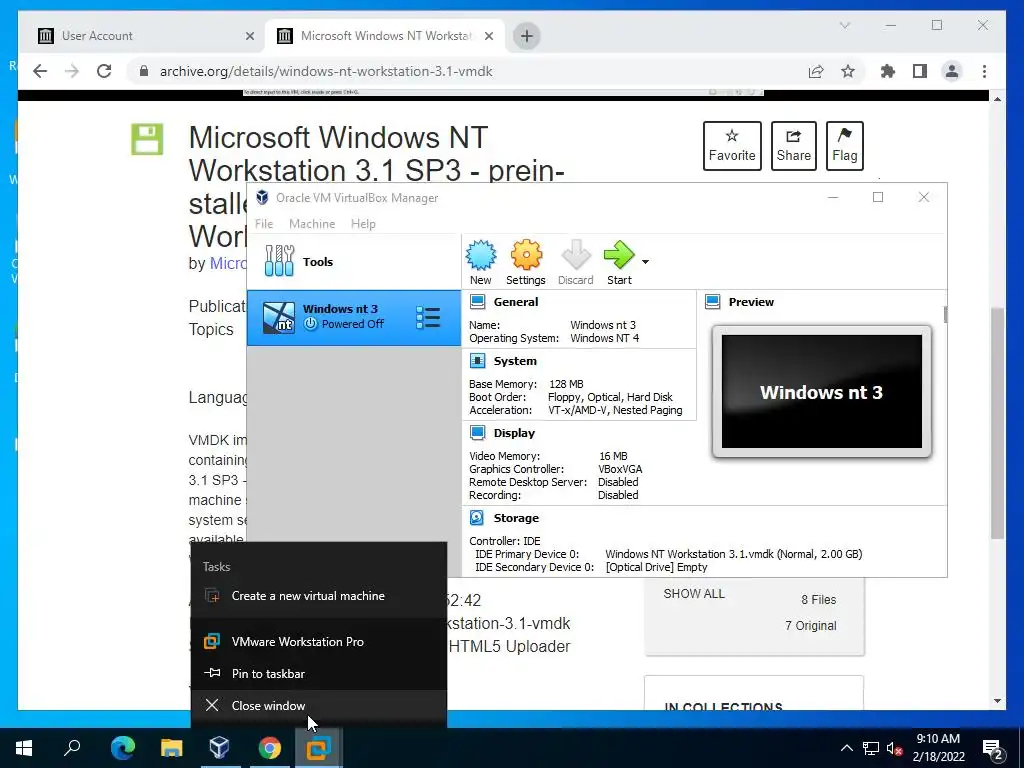Click the green floppy software icon
This screenshot has height=768, width=1024.
tap(147, 139)
